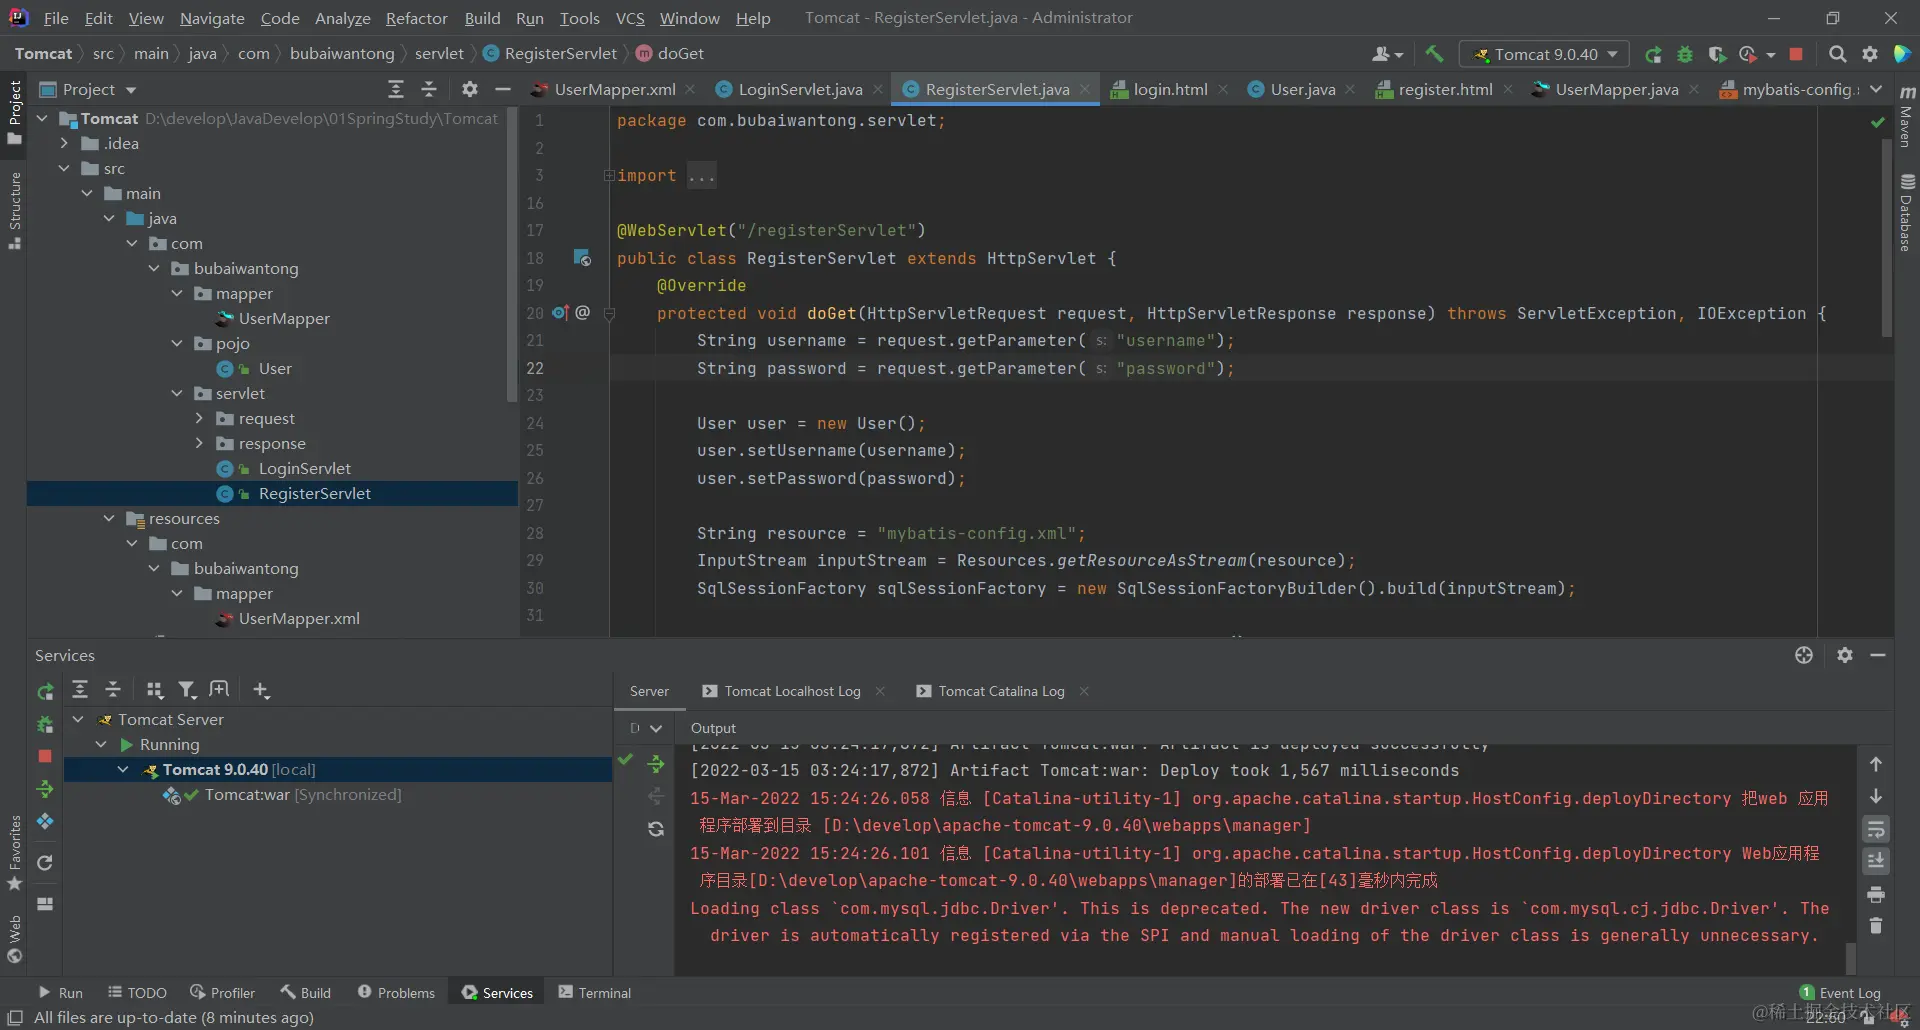Open the Tomcat 9.0.40 run configuration dropdown

click(1545, 54)
